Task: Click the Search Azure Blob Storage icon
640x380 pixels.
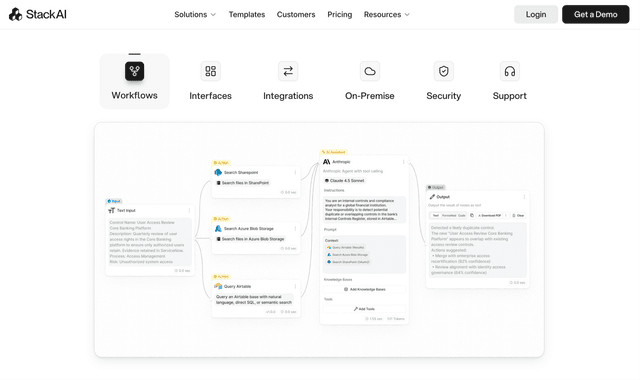Action: click(x=218, y=229)
